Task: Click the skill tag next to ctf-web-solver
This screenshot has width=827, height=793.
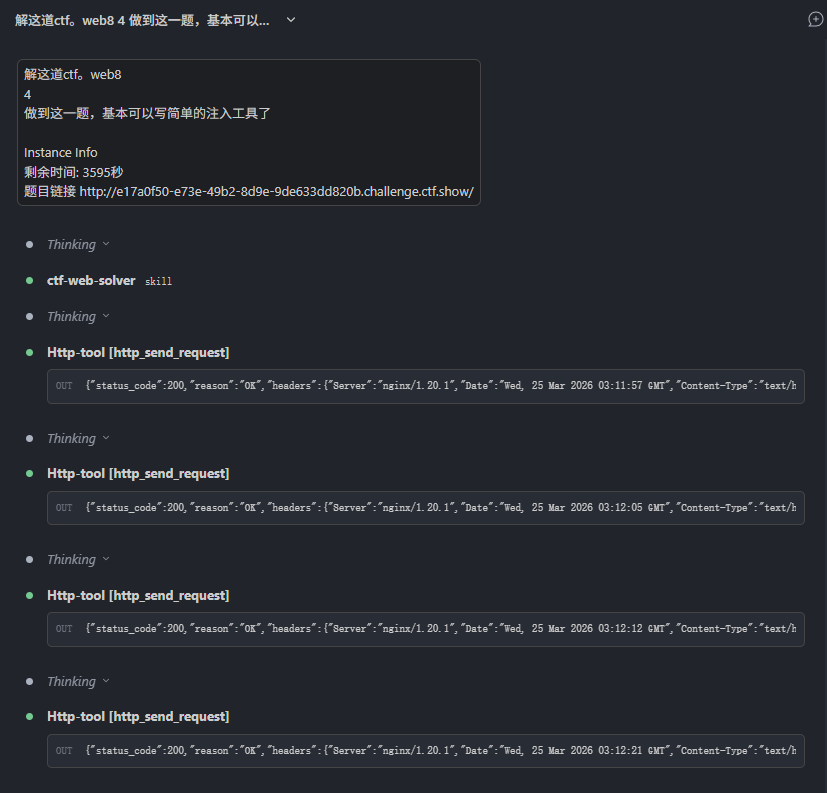Action: (x=158, y=281)
